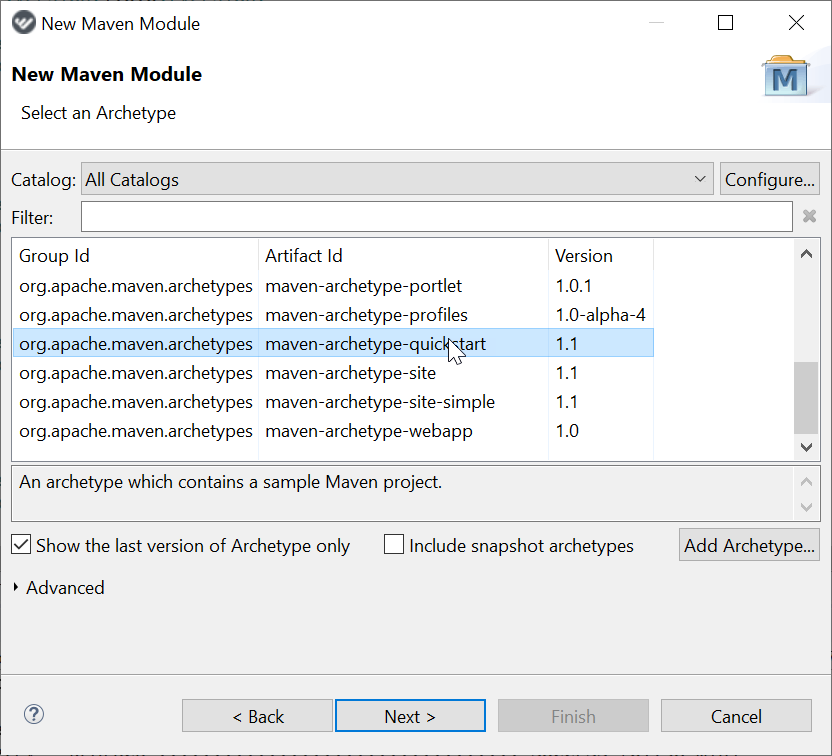Select maven-archetype-quickstart row
This screenshot has height=756, width=832.
(x=333, y=344)
